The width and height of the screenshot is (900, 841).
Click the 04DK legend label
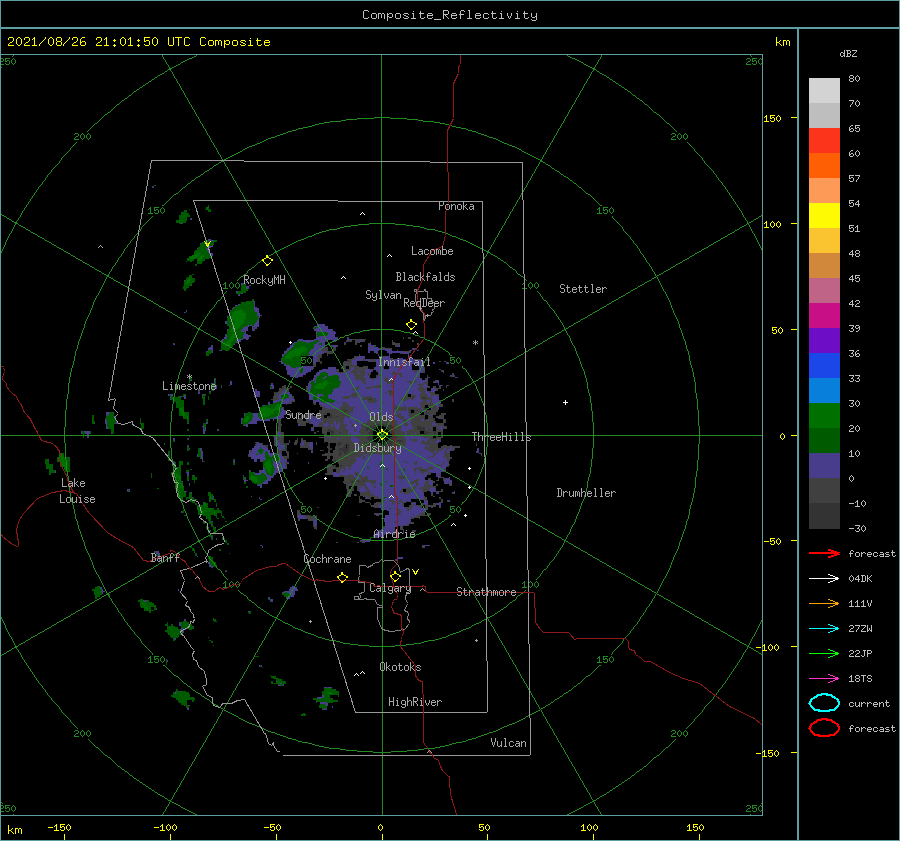click(x=860, y=579)
